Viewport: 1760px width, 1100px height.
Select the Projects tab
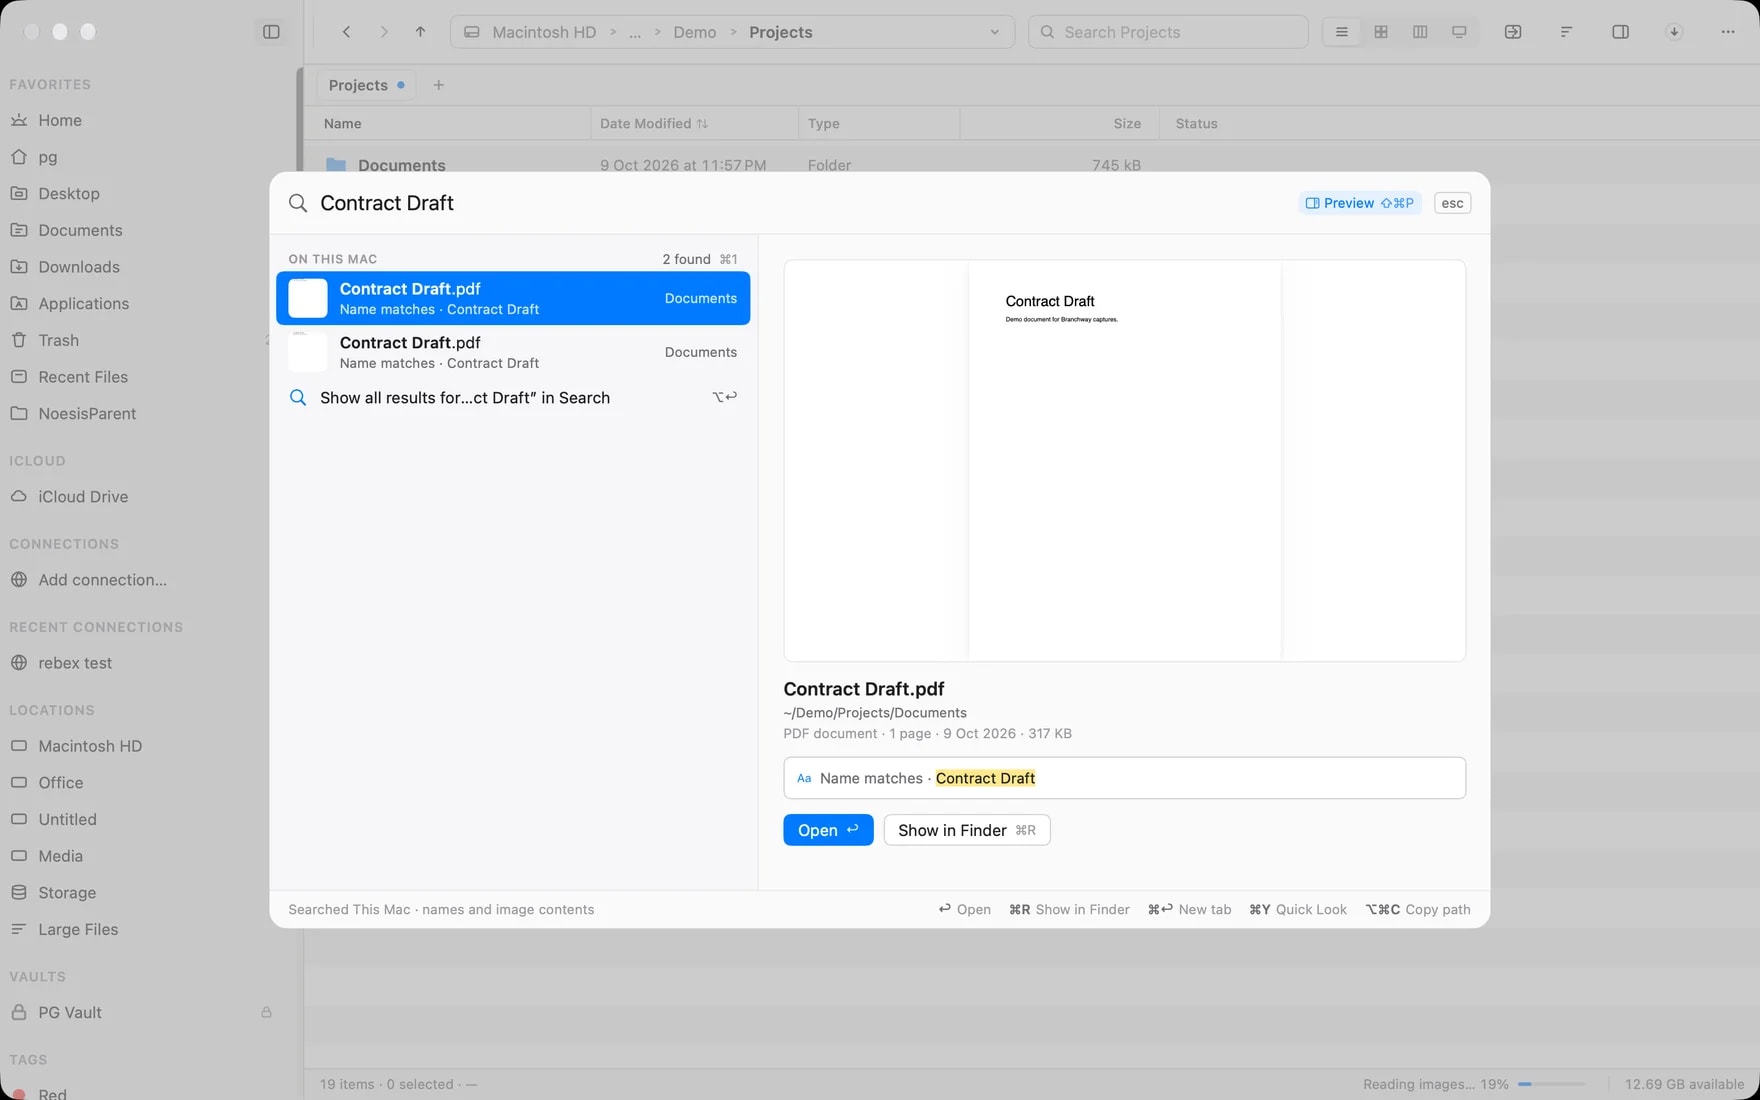click(x=366, y=85)
